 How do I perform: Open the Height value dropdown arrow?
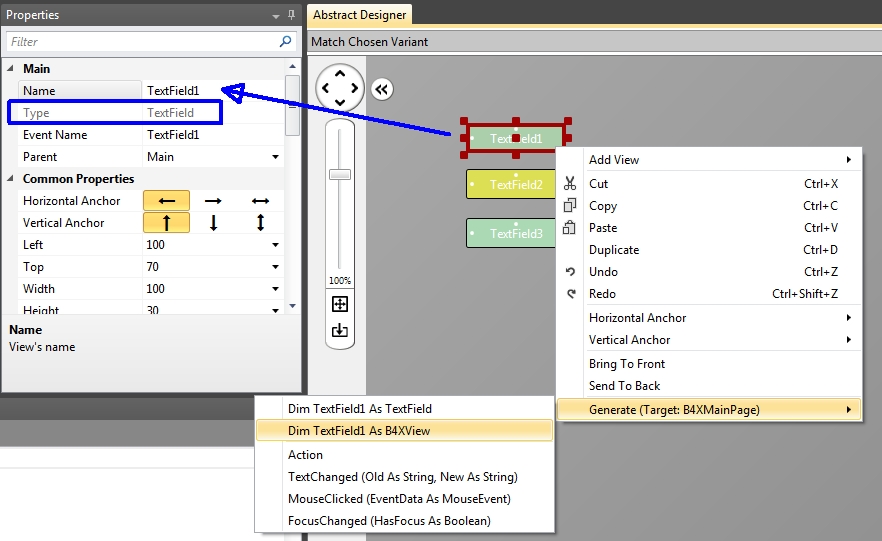[x=276, y=310]
